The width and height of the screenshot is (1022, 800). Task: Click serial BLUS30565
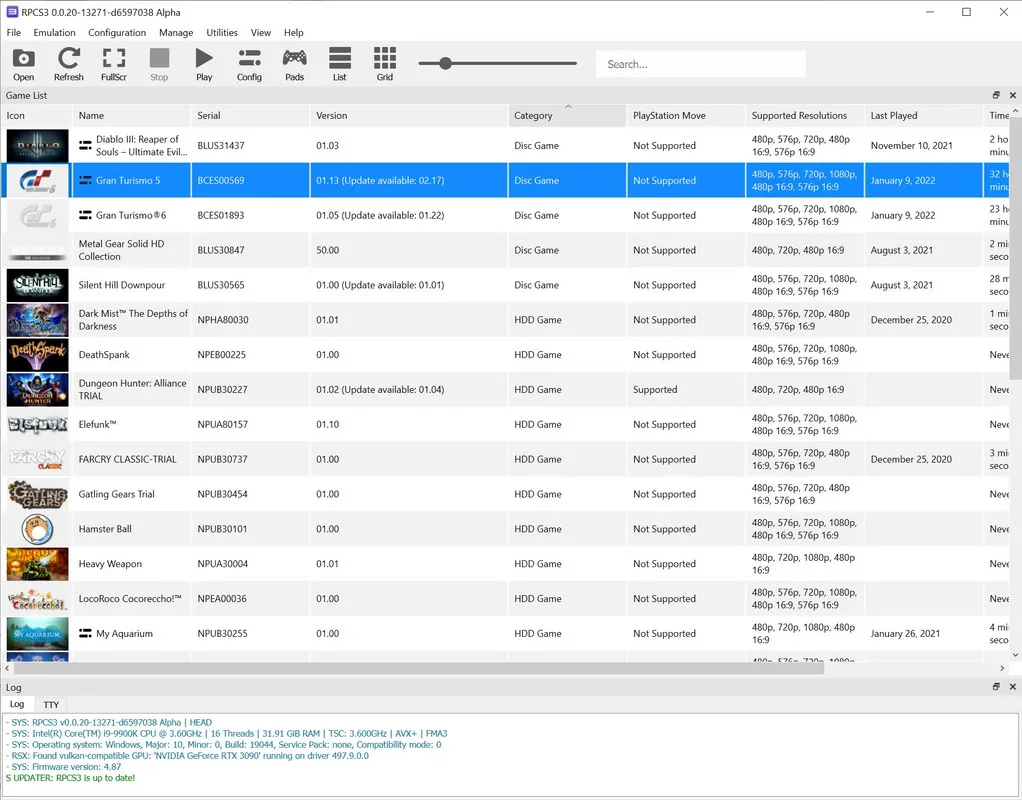pyautogui.click(x=222, y=285)
